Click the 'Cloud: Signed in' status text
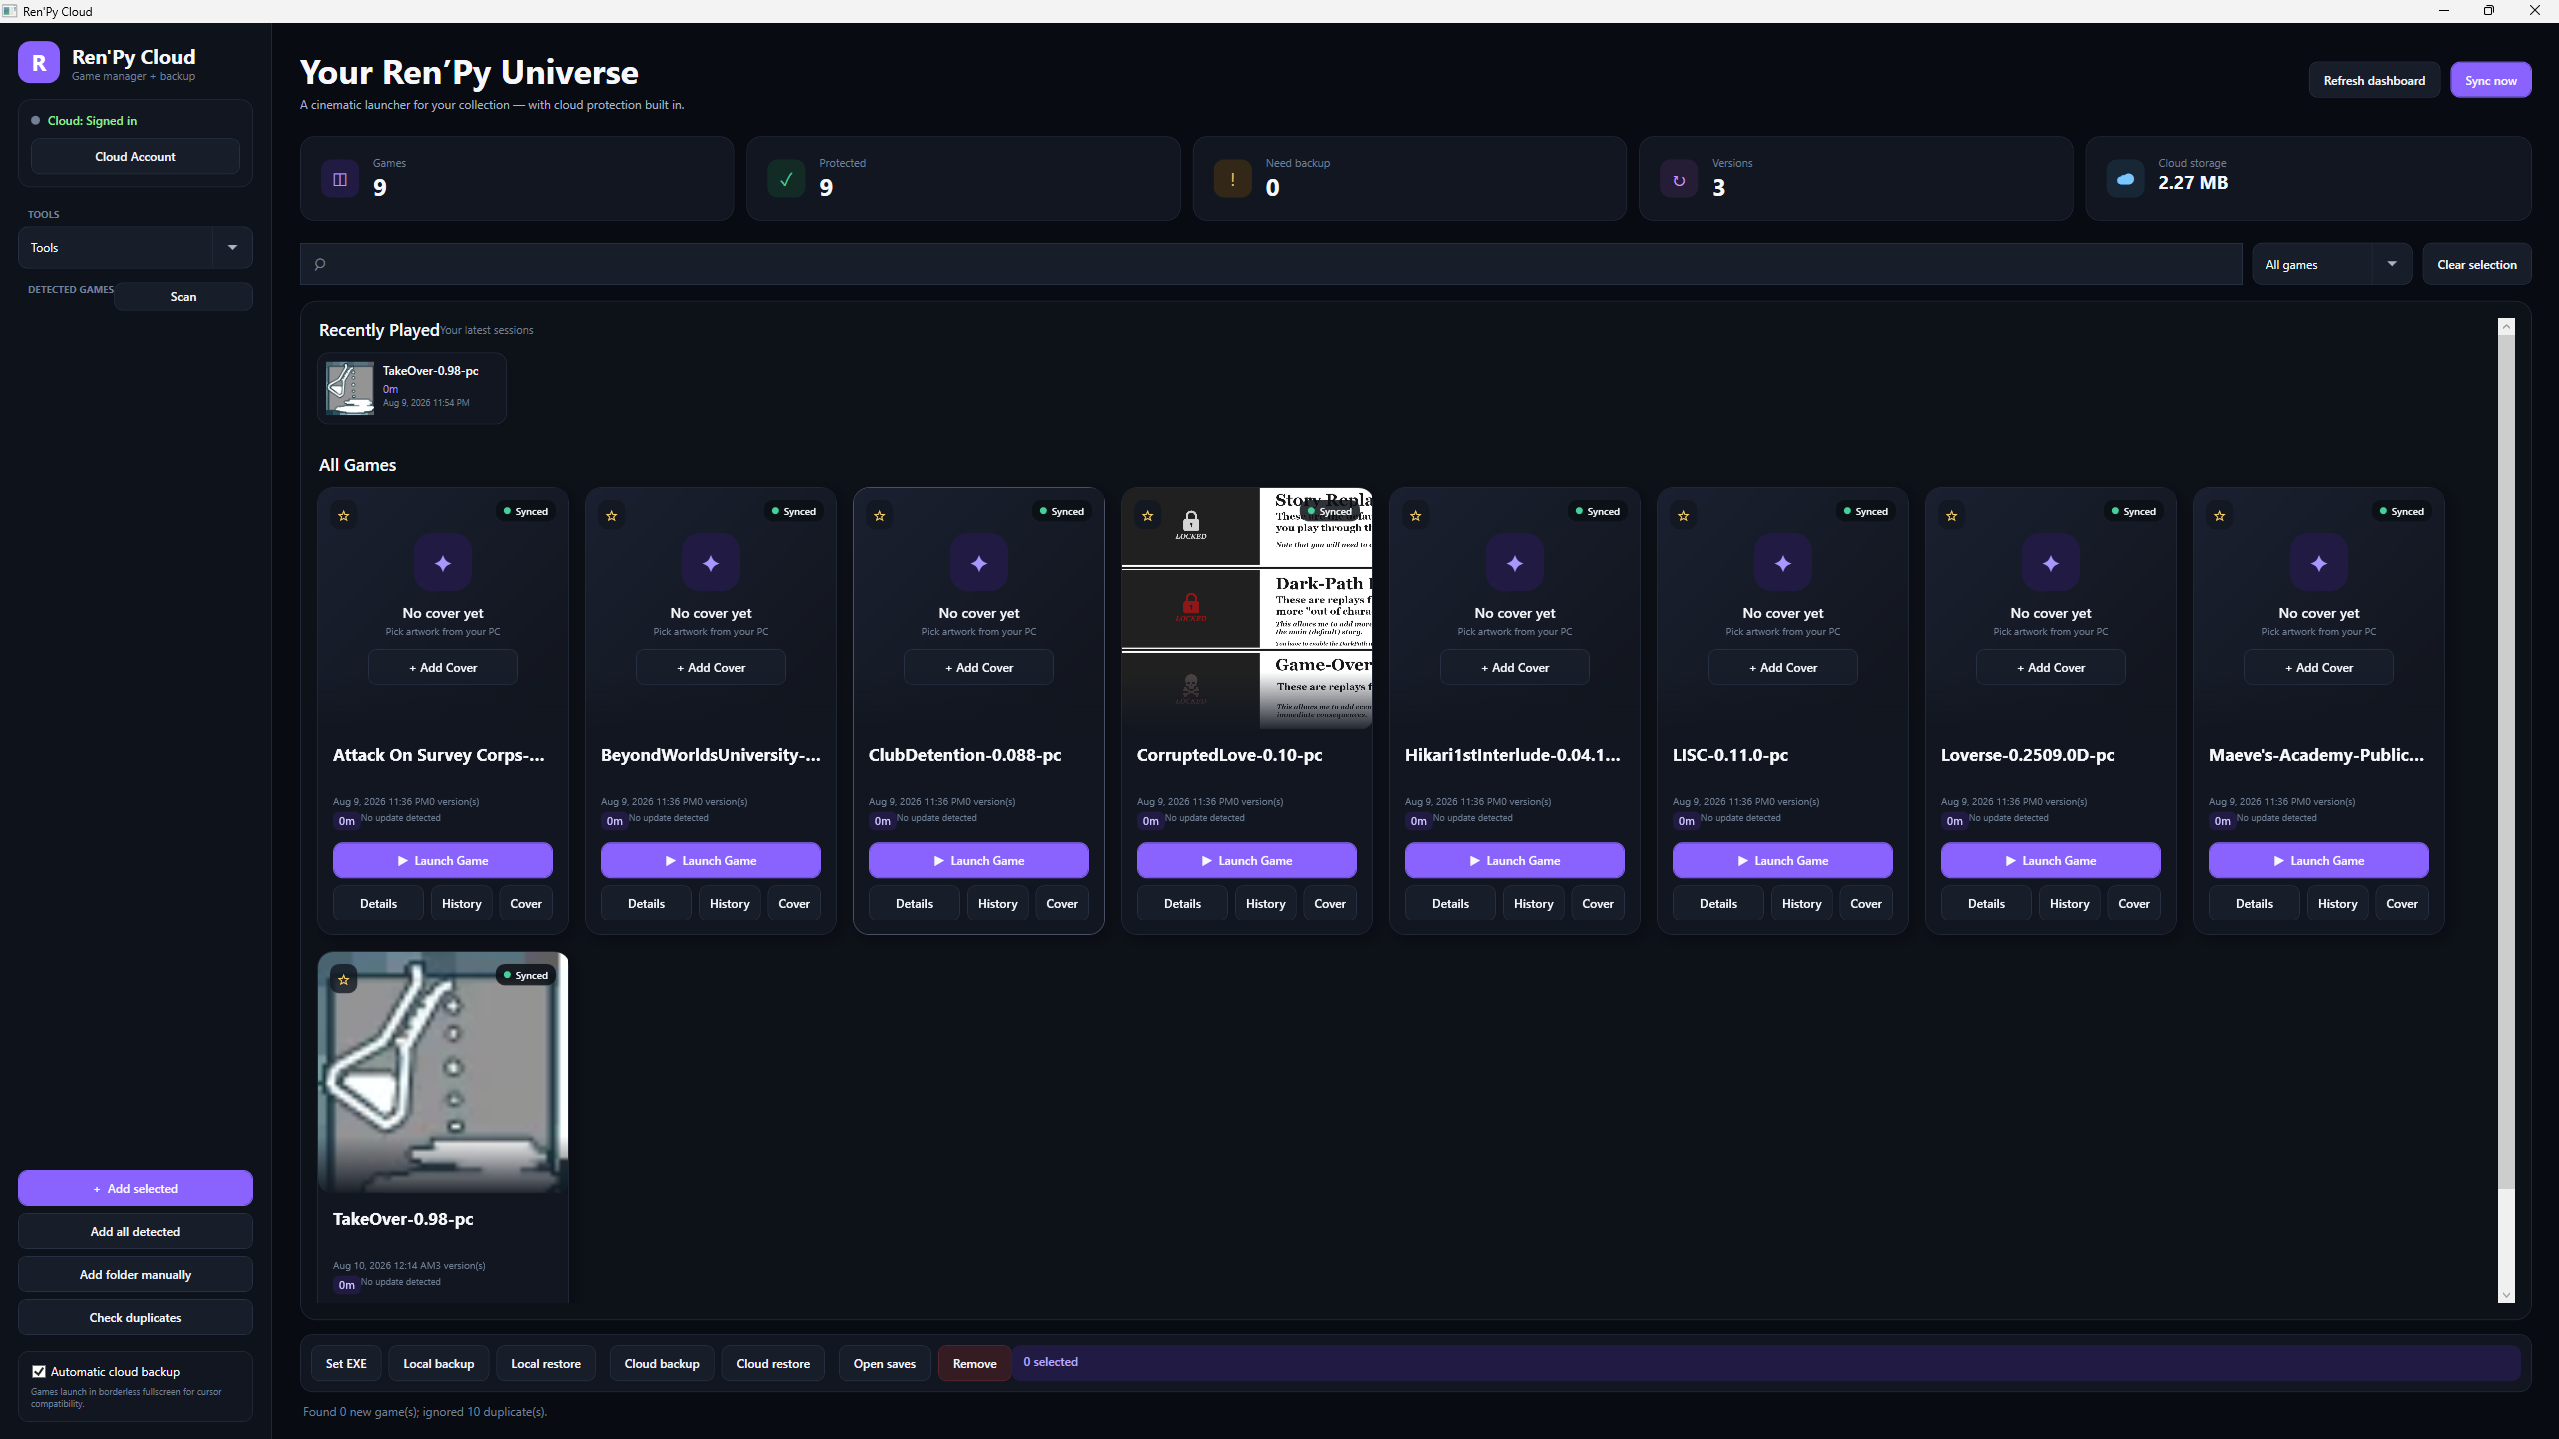Image resolution: width=2559 pixels, height=1439 pixels. tap(92, 121)
